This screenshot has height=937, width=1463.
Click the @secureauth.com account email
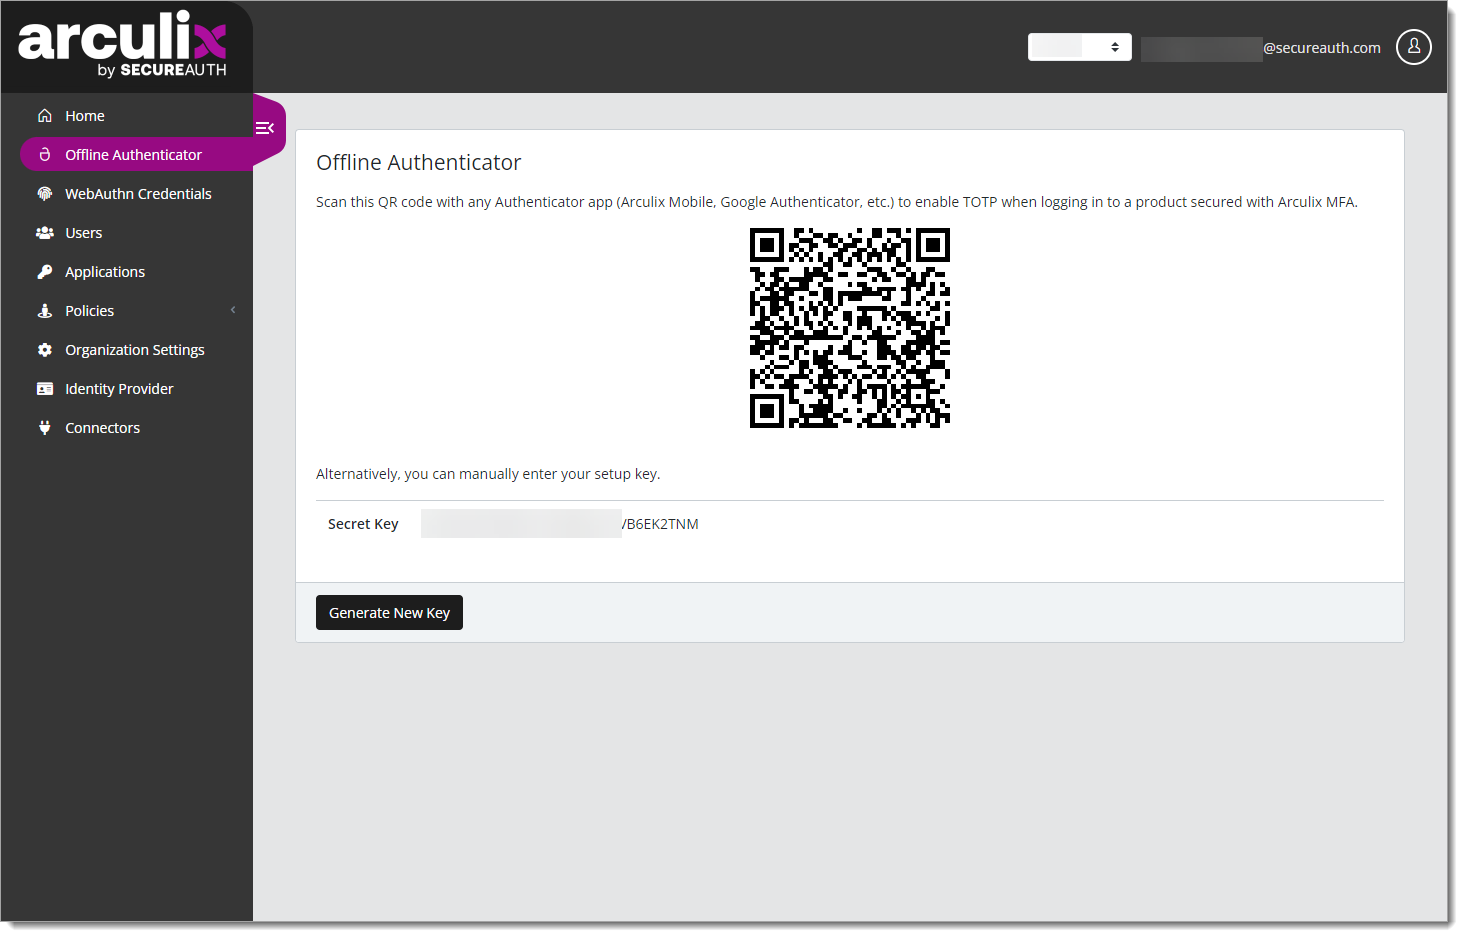click(x=1261, y=48)
